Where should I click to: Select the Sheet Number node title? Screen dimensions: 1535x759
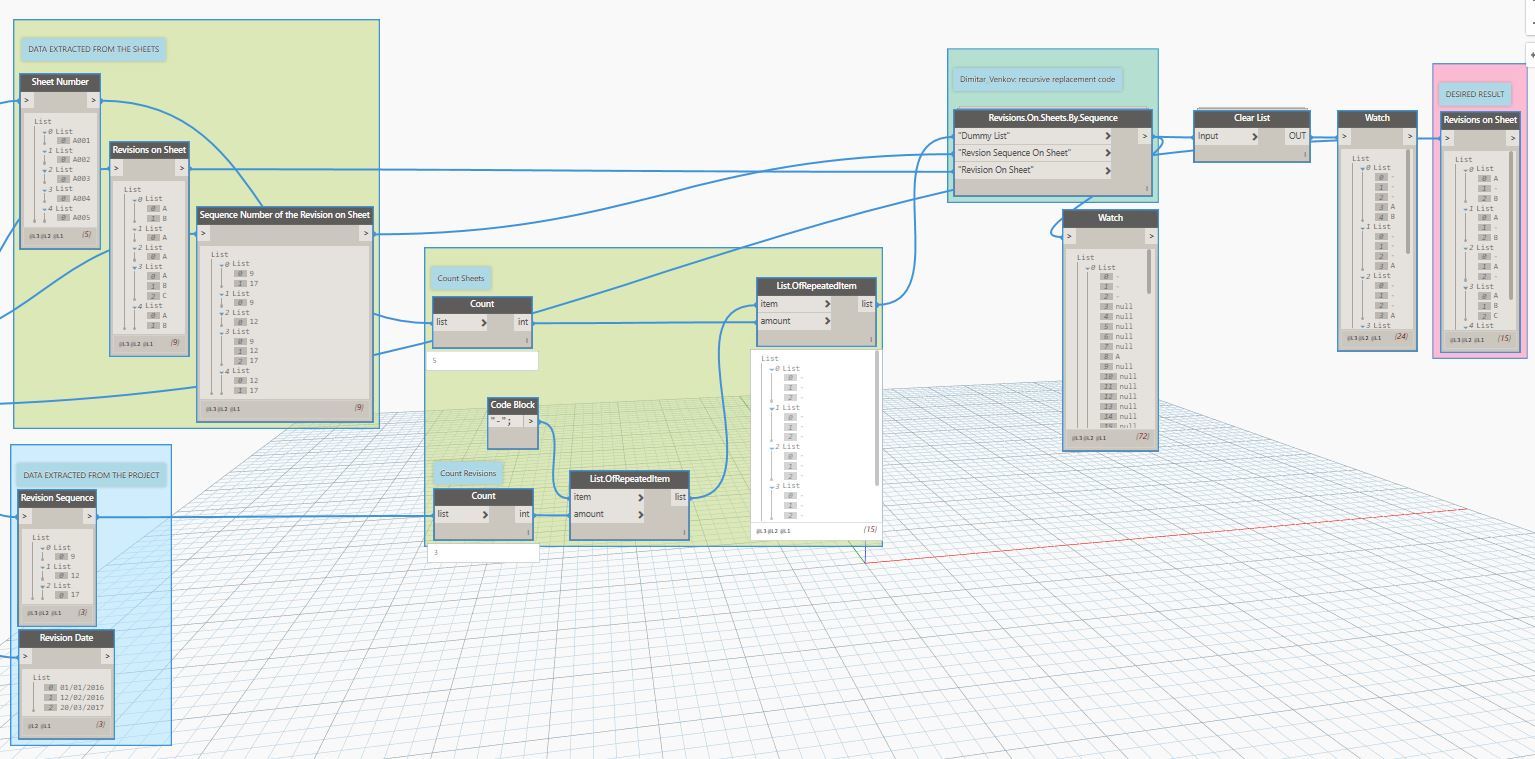coord(60,82)
